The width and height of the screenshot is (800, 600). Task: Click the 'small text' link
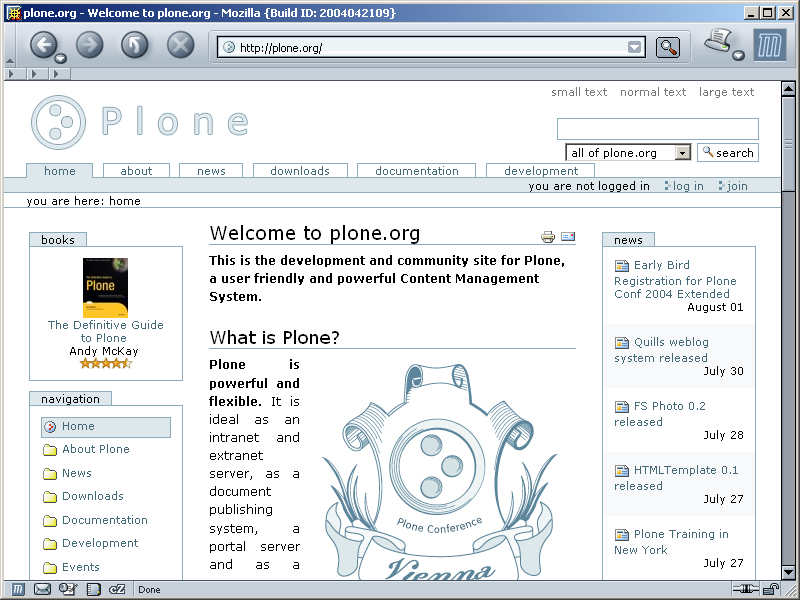579,92
